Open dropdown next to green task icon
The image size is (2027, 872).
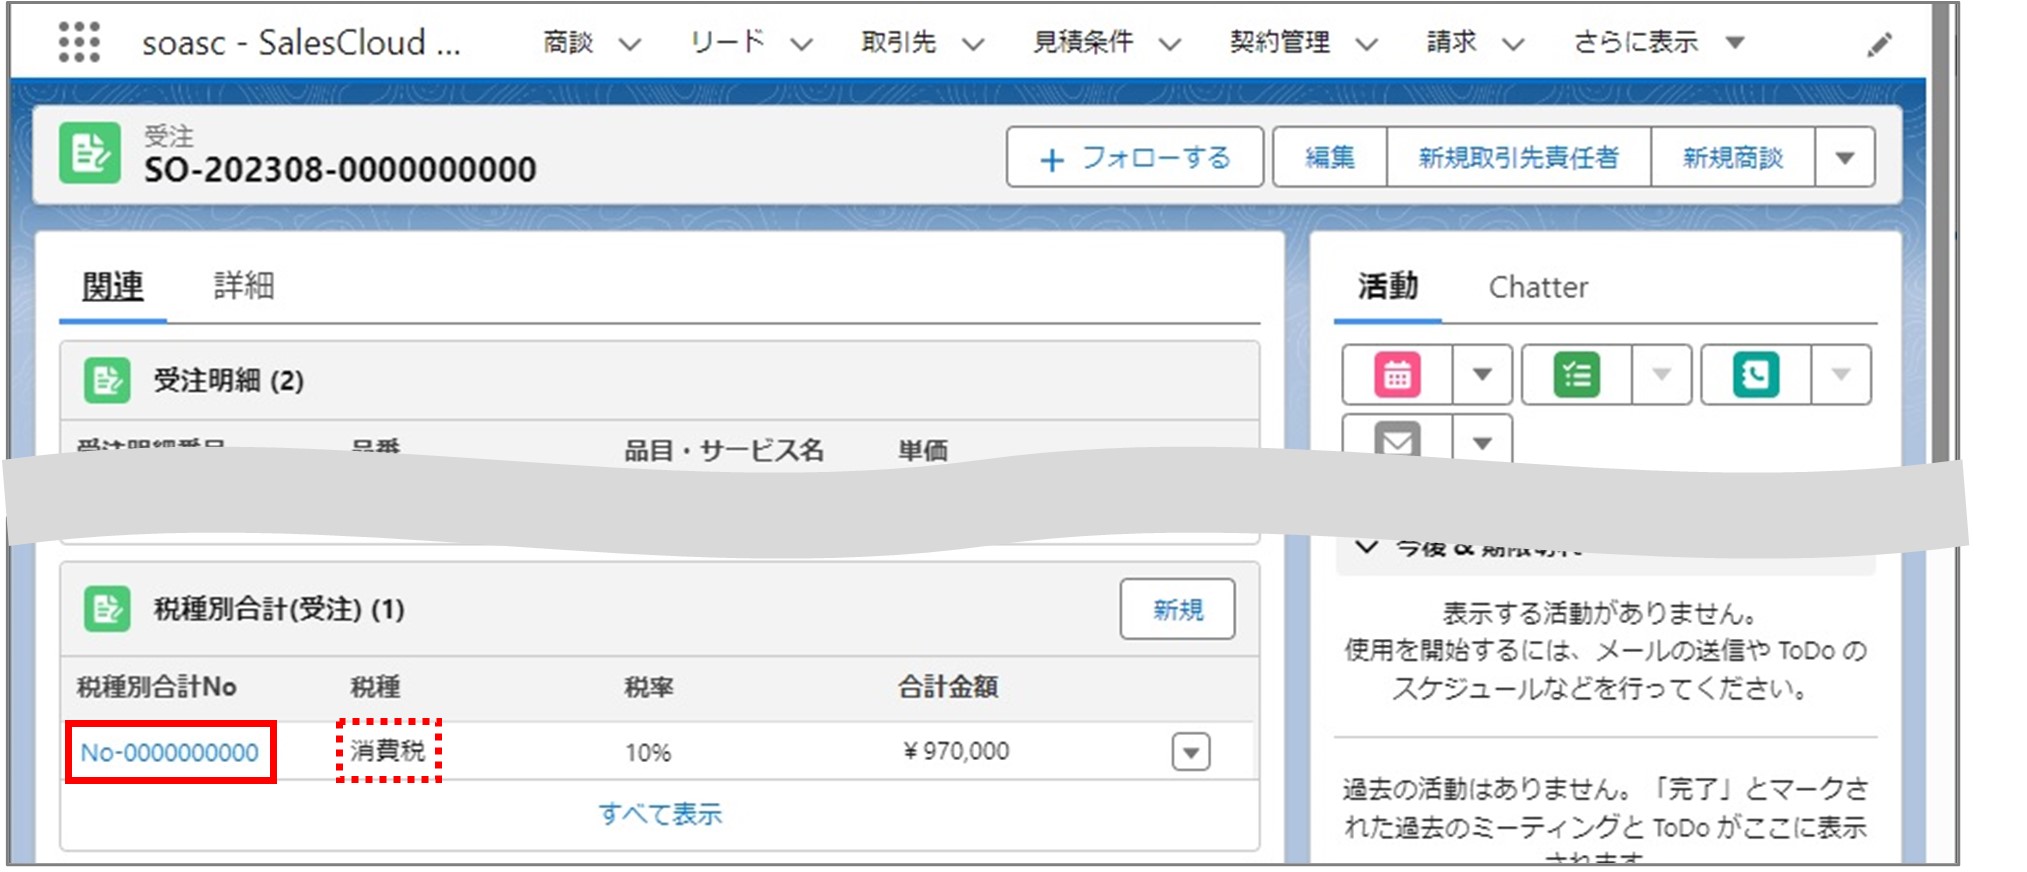point(1662,375)
